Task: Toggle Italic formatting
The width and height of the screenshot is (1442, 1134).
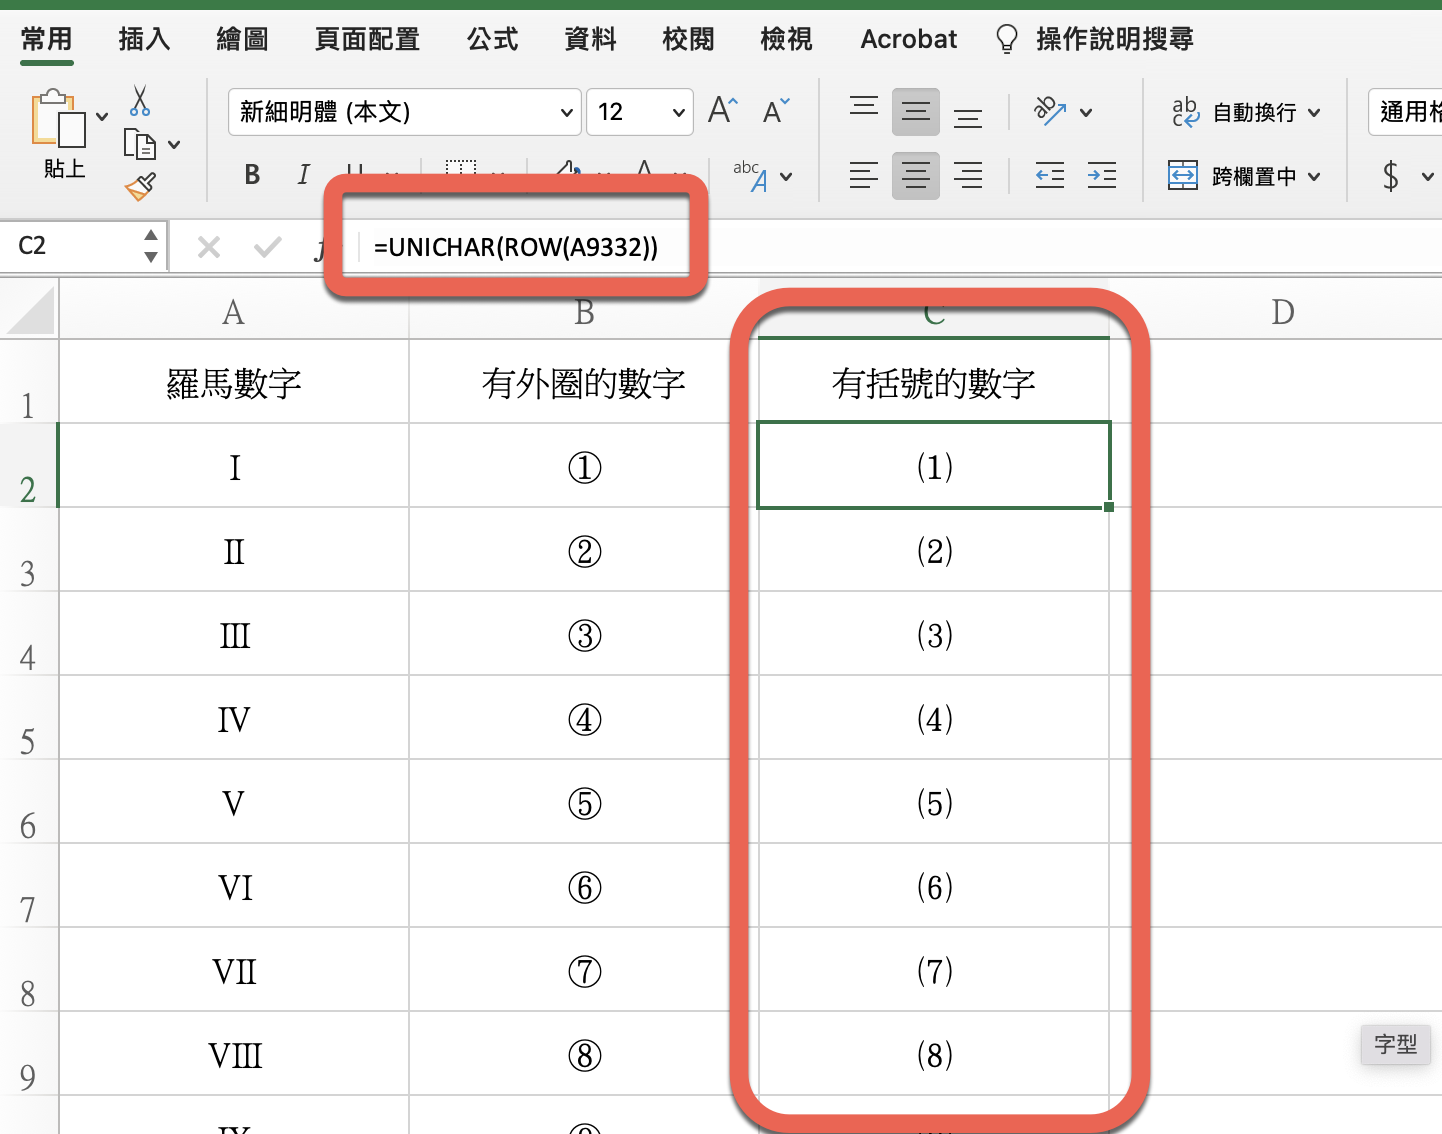Action: point(303,175)
